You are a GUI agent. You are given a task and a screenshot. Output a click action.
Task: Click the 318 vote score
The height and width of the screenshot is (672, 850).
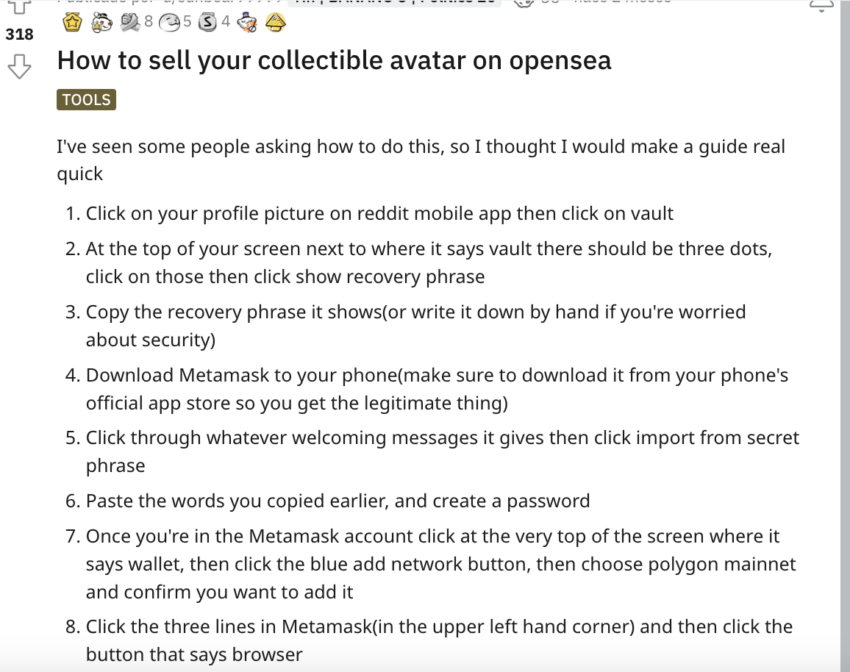19,34
